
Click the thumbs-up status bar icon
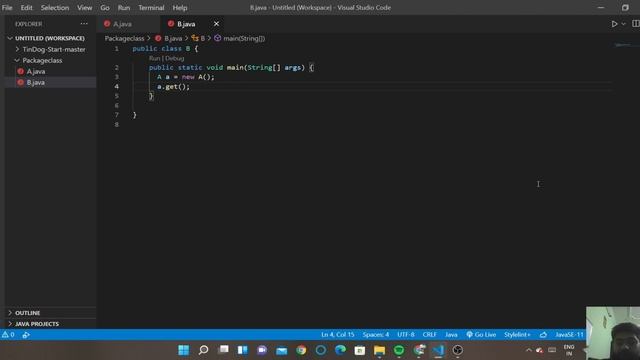543,335
